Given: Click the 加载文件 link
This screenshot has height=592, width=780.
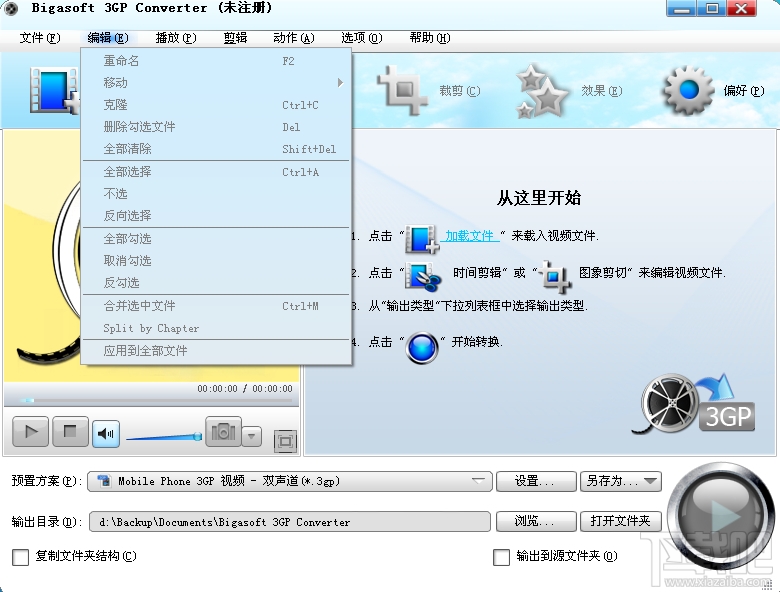Looking at the screenshot, I should pyautogui.click(x=471, y=236).
